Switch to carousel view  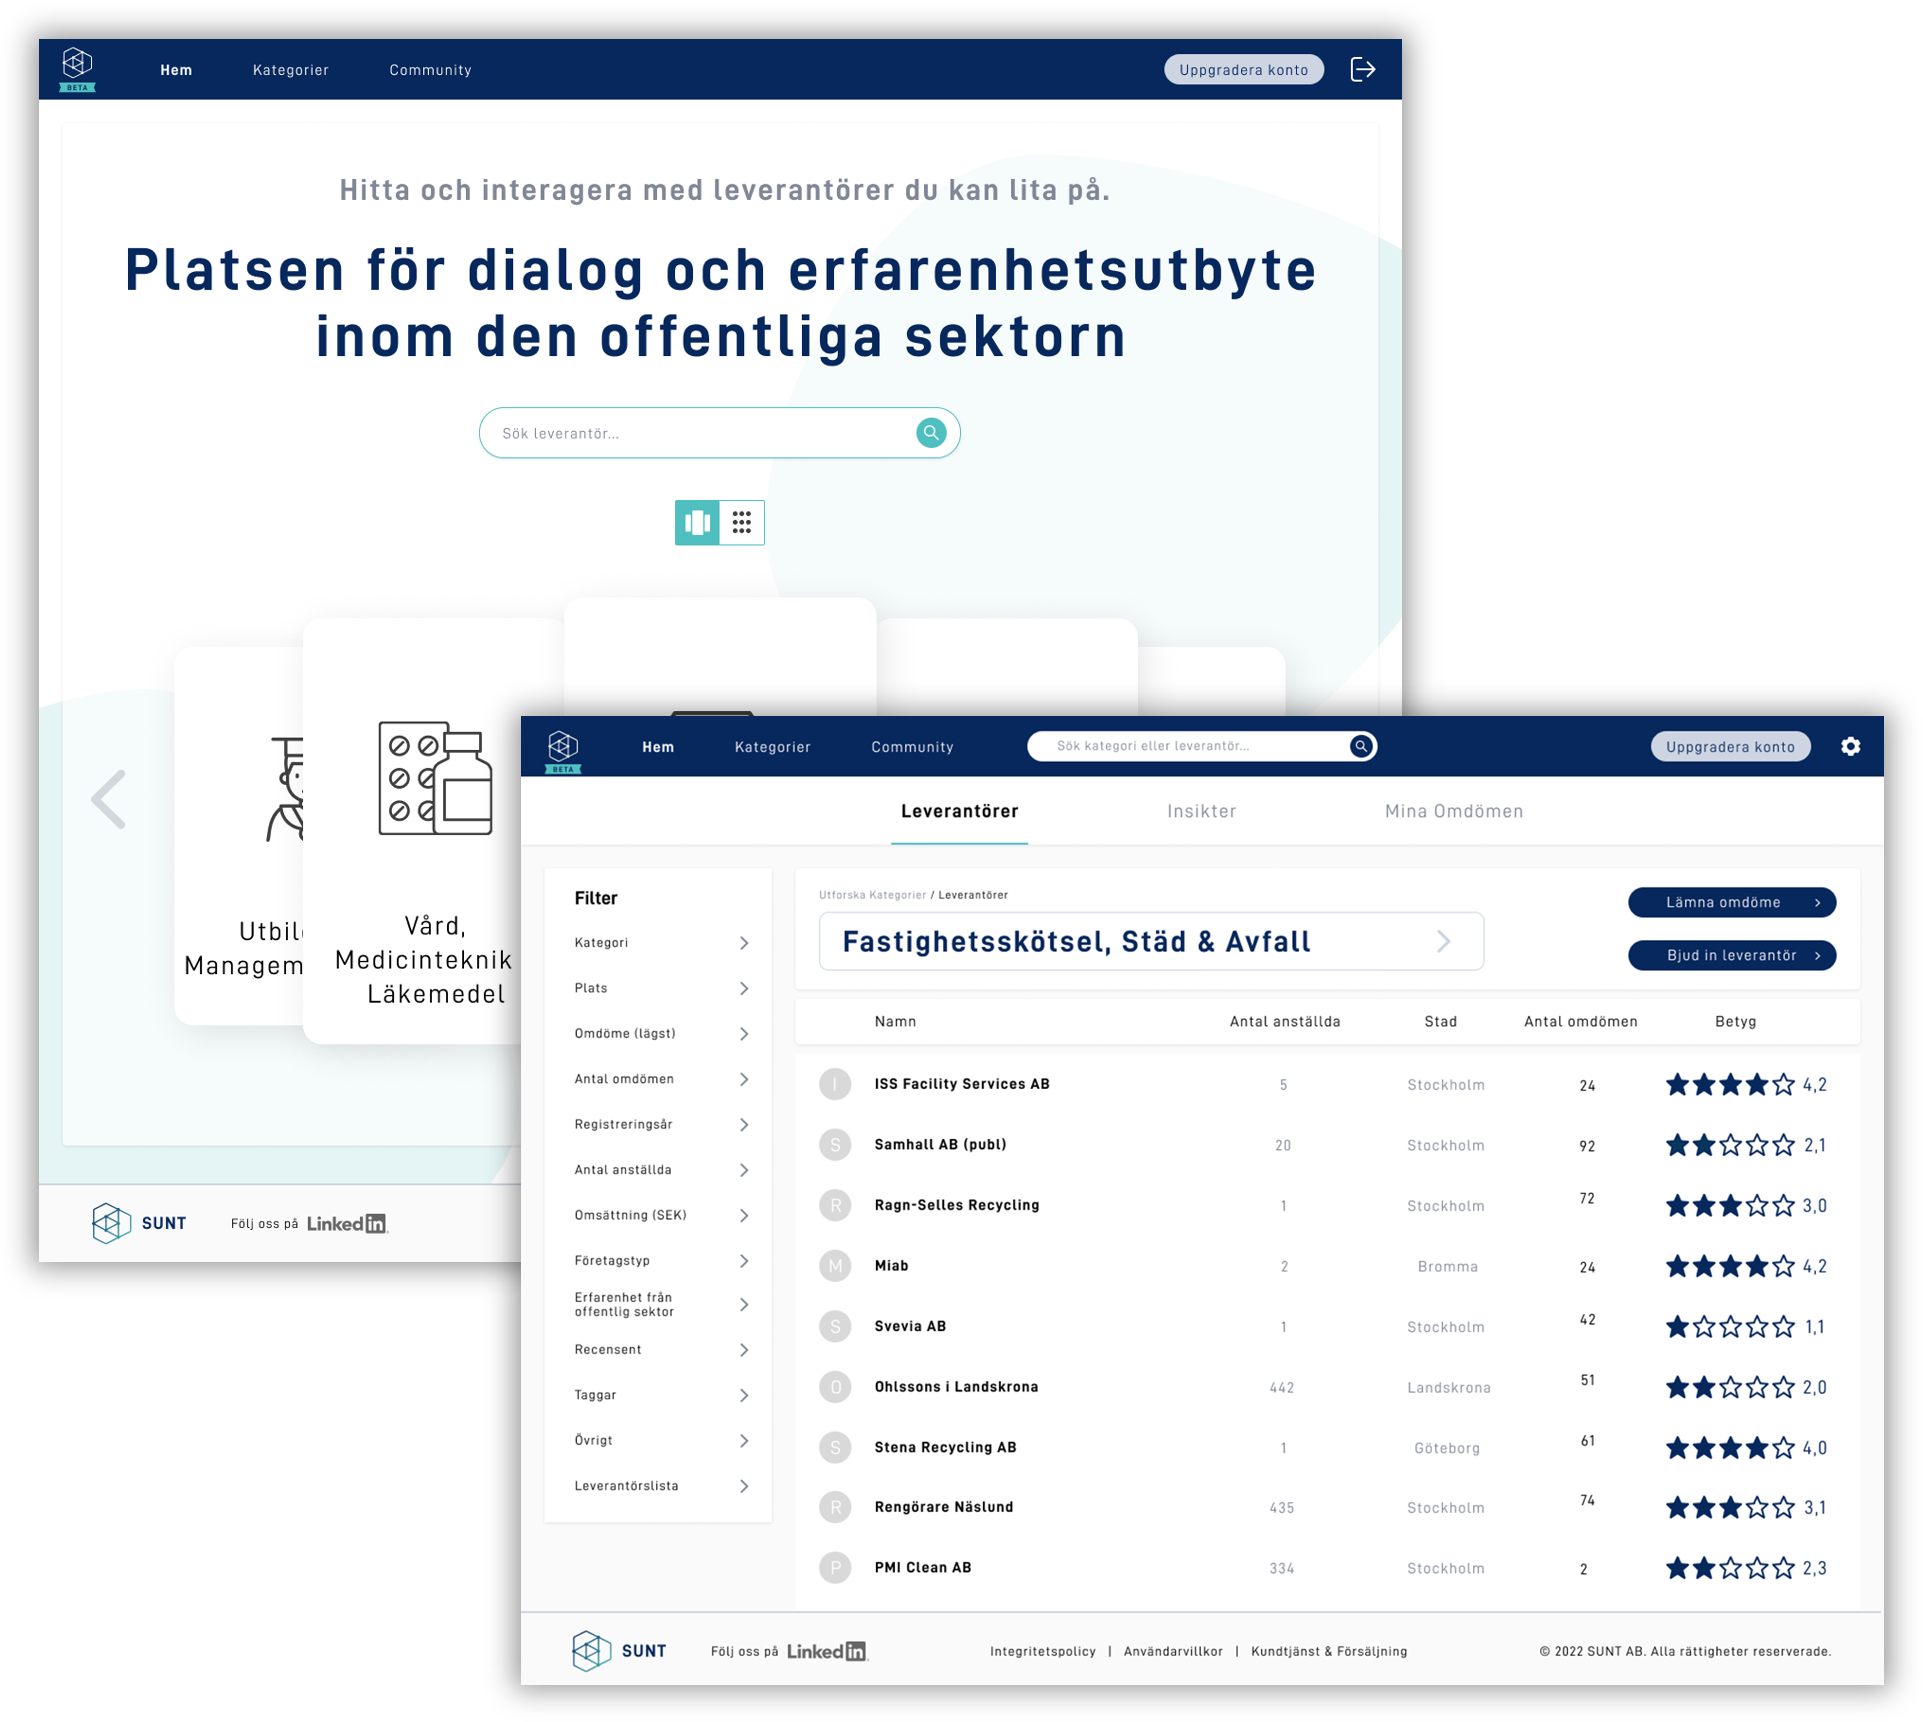(x=698, y=522)
